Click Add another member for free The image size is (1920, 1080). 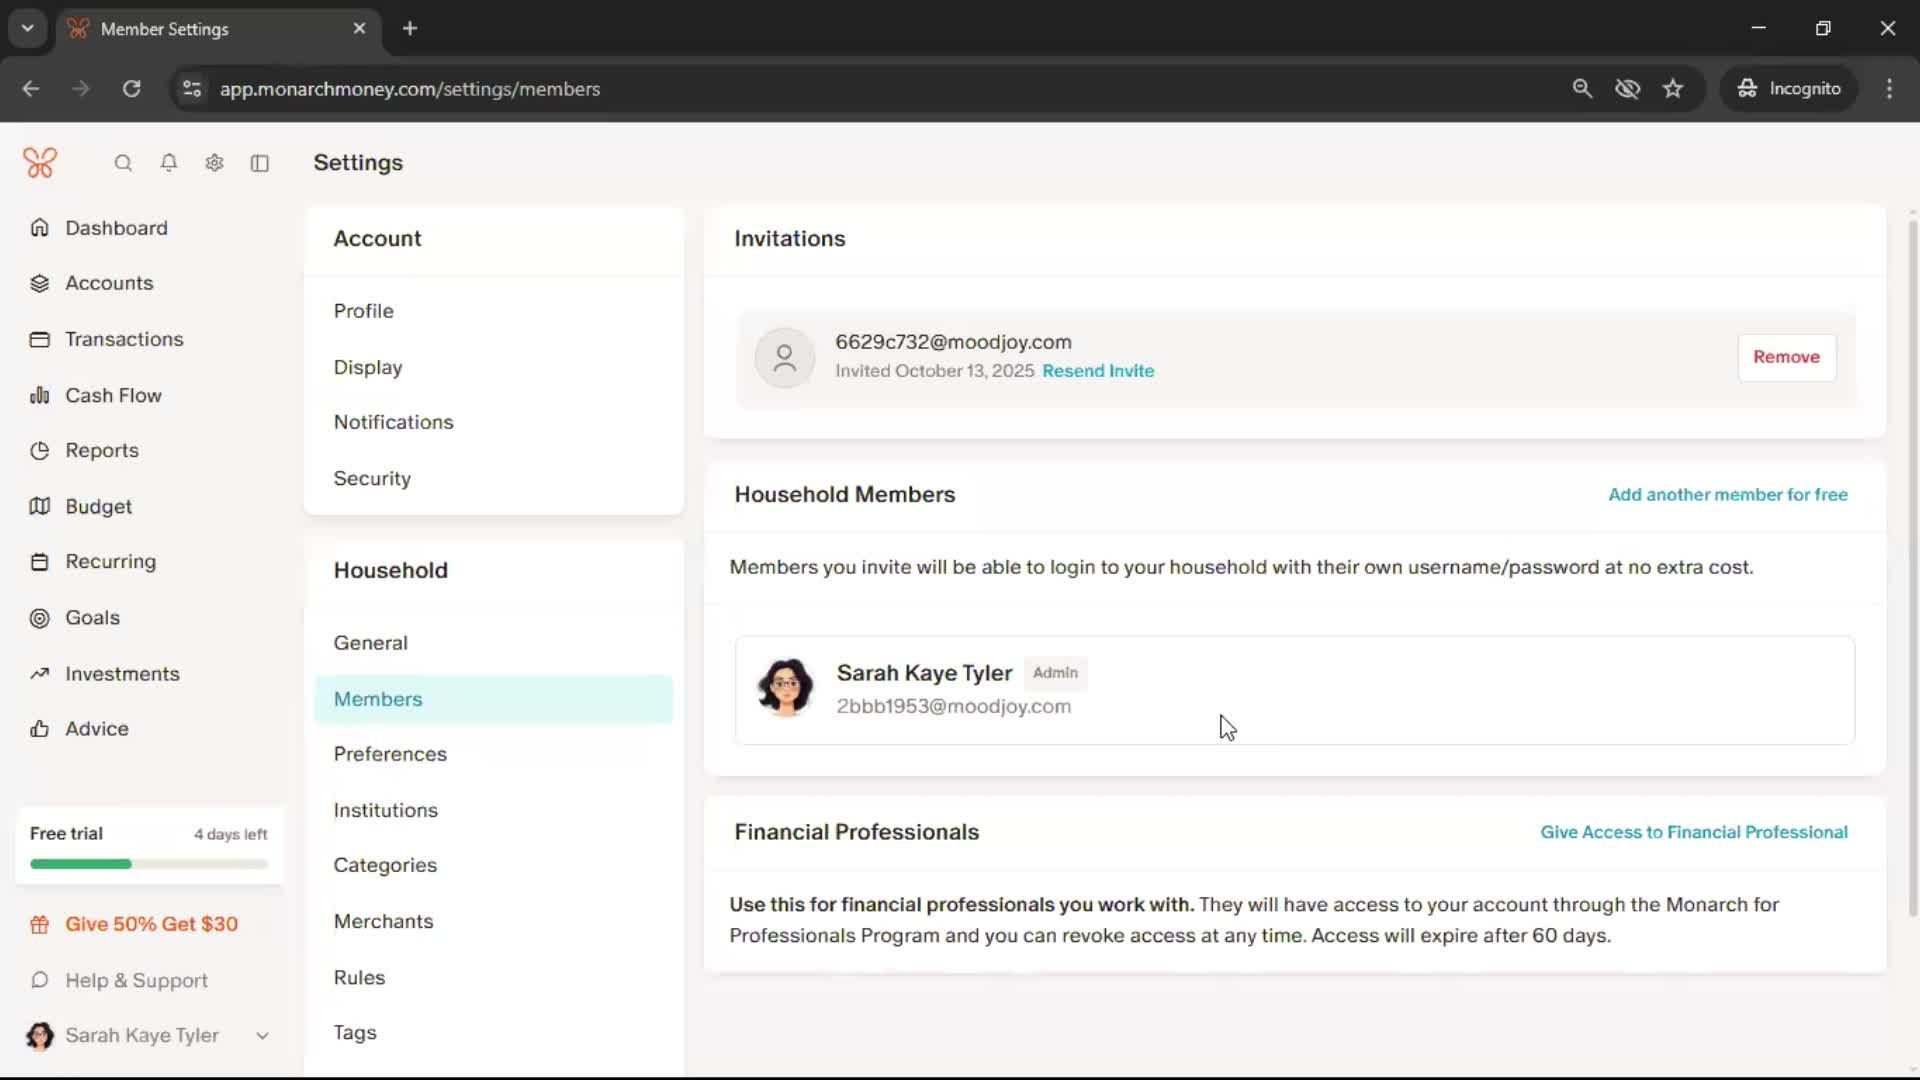[x=1727, y=495]
